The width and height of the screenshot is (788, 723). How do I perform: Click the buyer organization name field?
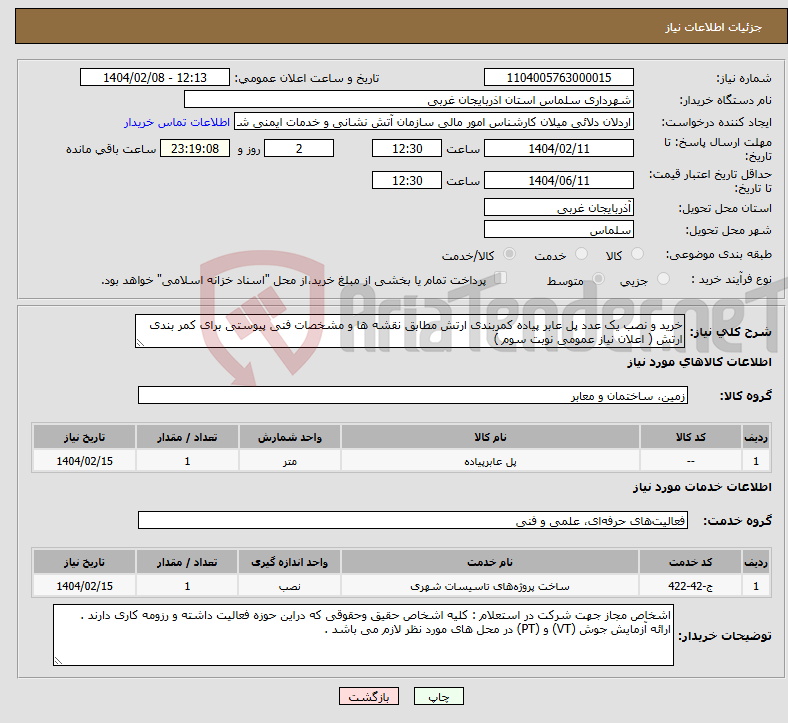pyautogui.click(x=409, y=99)
